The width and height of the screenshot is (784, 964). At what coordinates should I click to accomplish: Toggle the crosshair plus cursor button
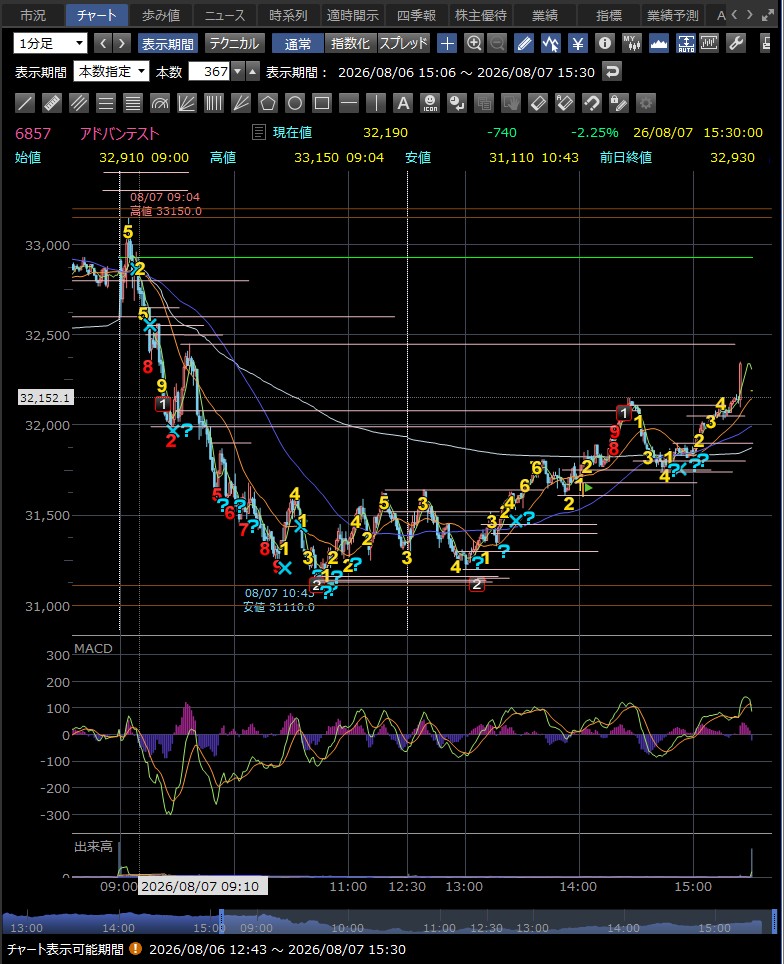click(447, 44)
